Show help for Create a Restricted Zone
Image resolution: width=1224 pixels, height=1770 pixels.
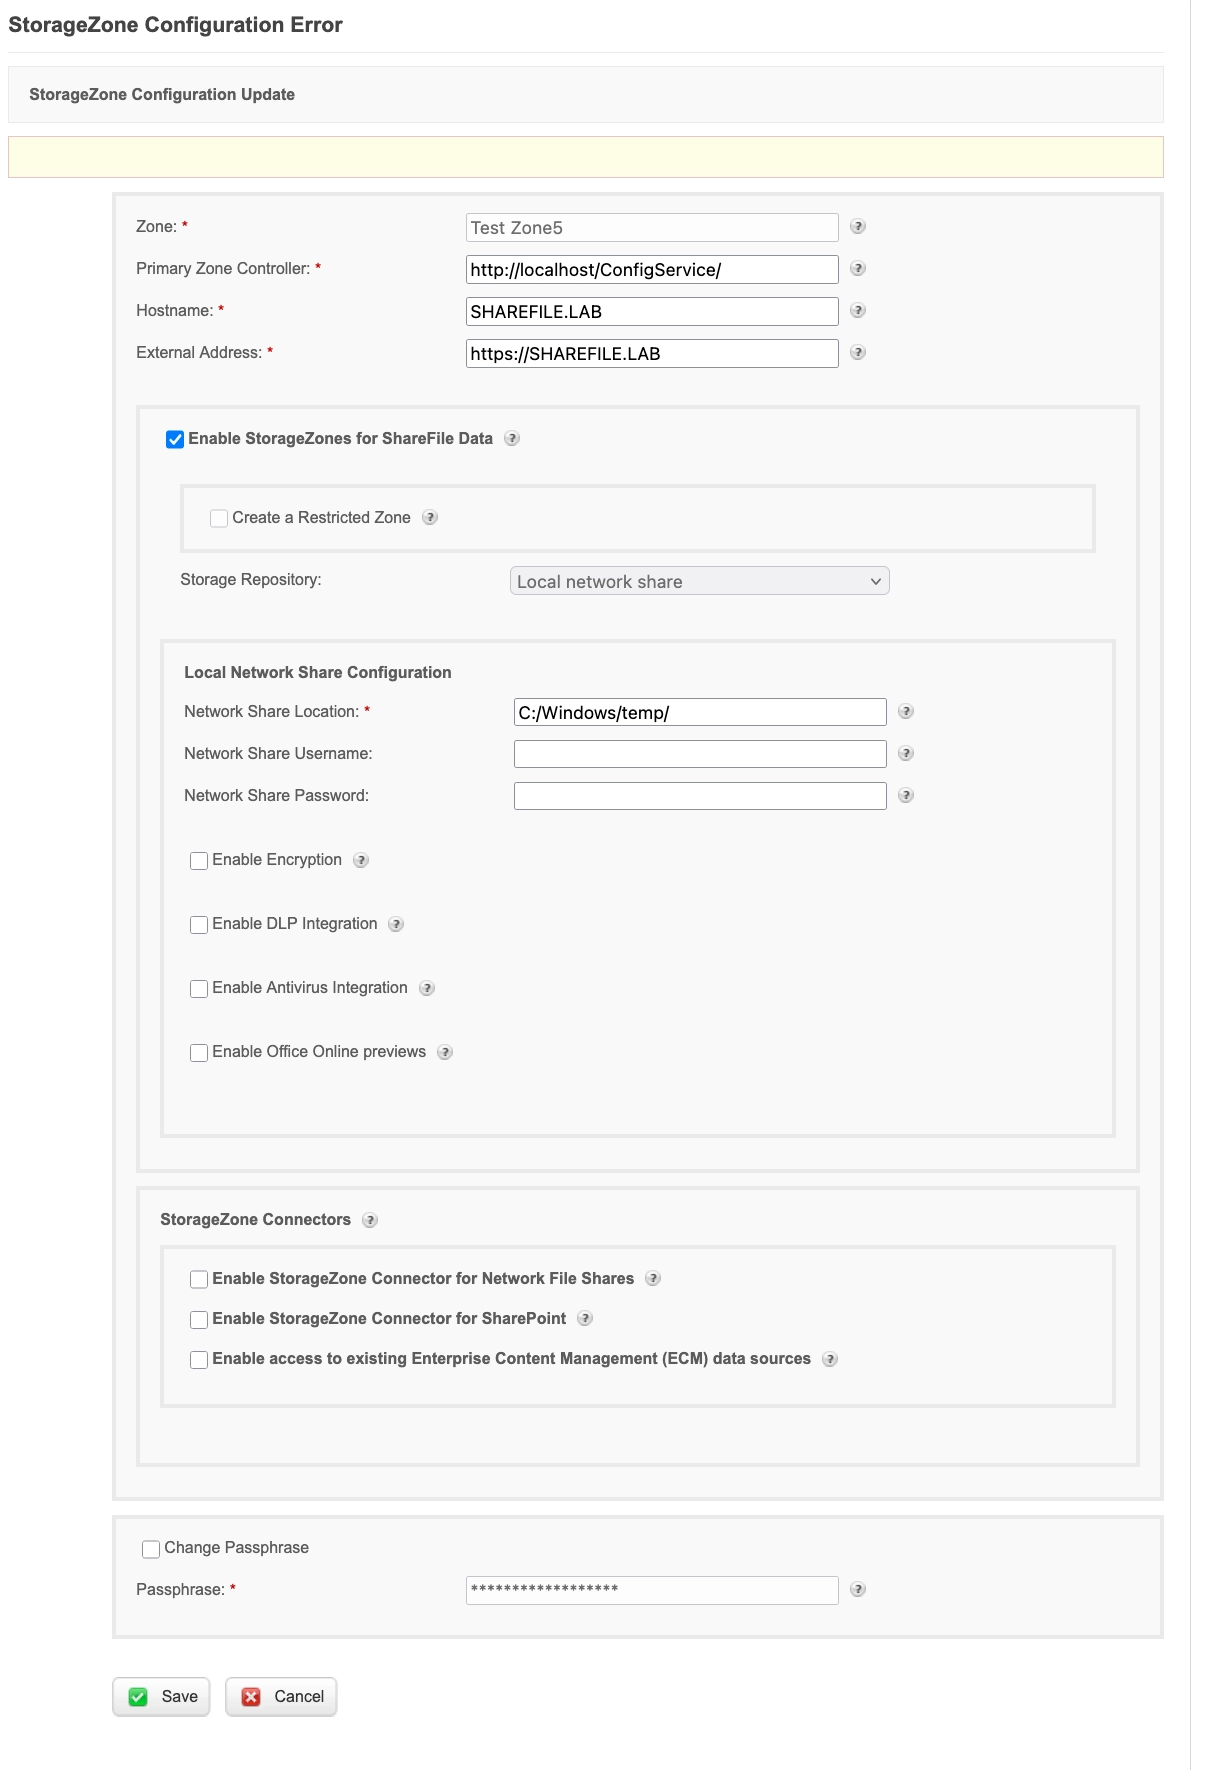point(430,518)
